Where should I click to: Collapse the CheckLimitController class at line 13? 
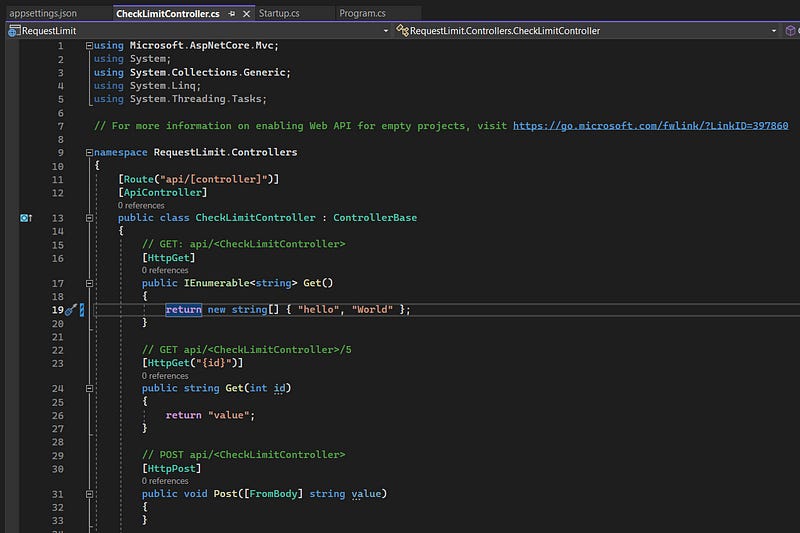(x=90, y=218)
